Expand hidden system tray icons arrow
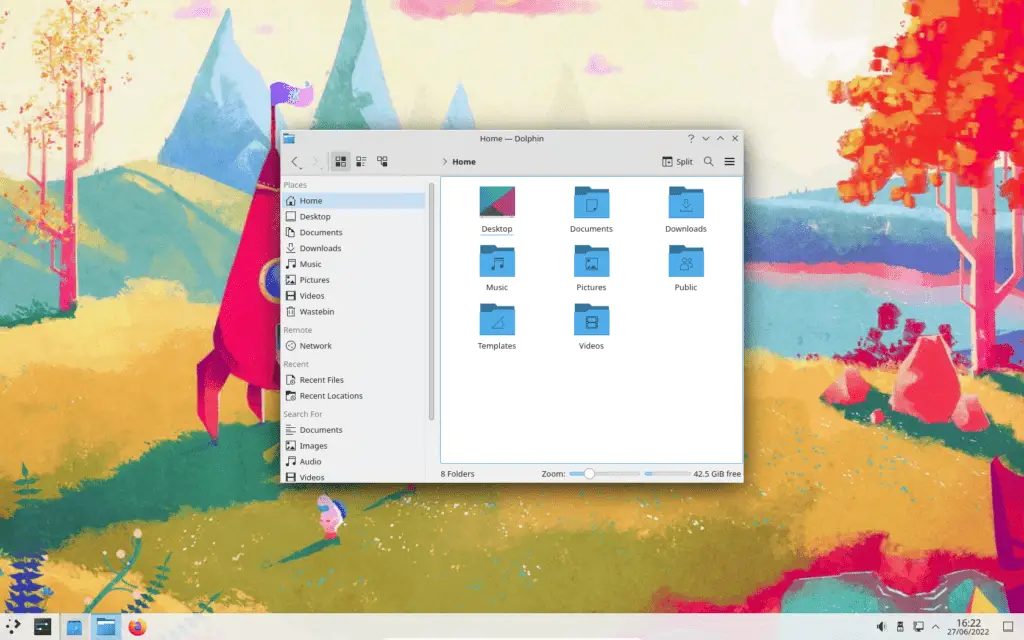 (935, 627)
